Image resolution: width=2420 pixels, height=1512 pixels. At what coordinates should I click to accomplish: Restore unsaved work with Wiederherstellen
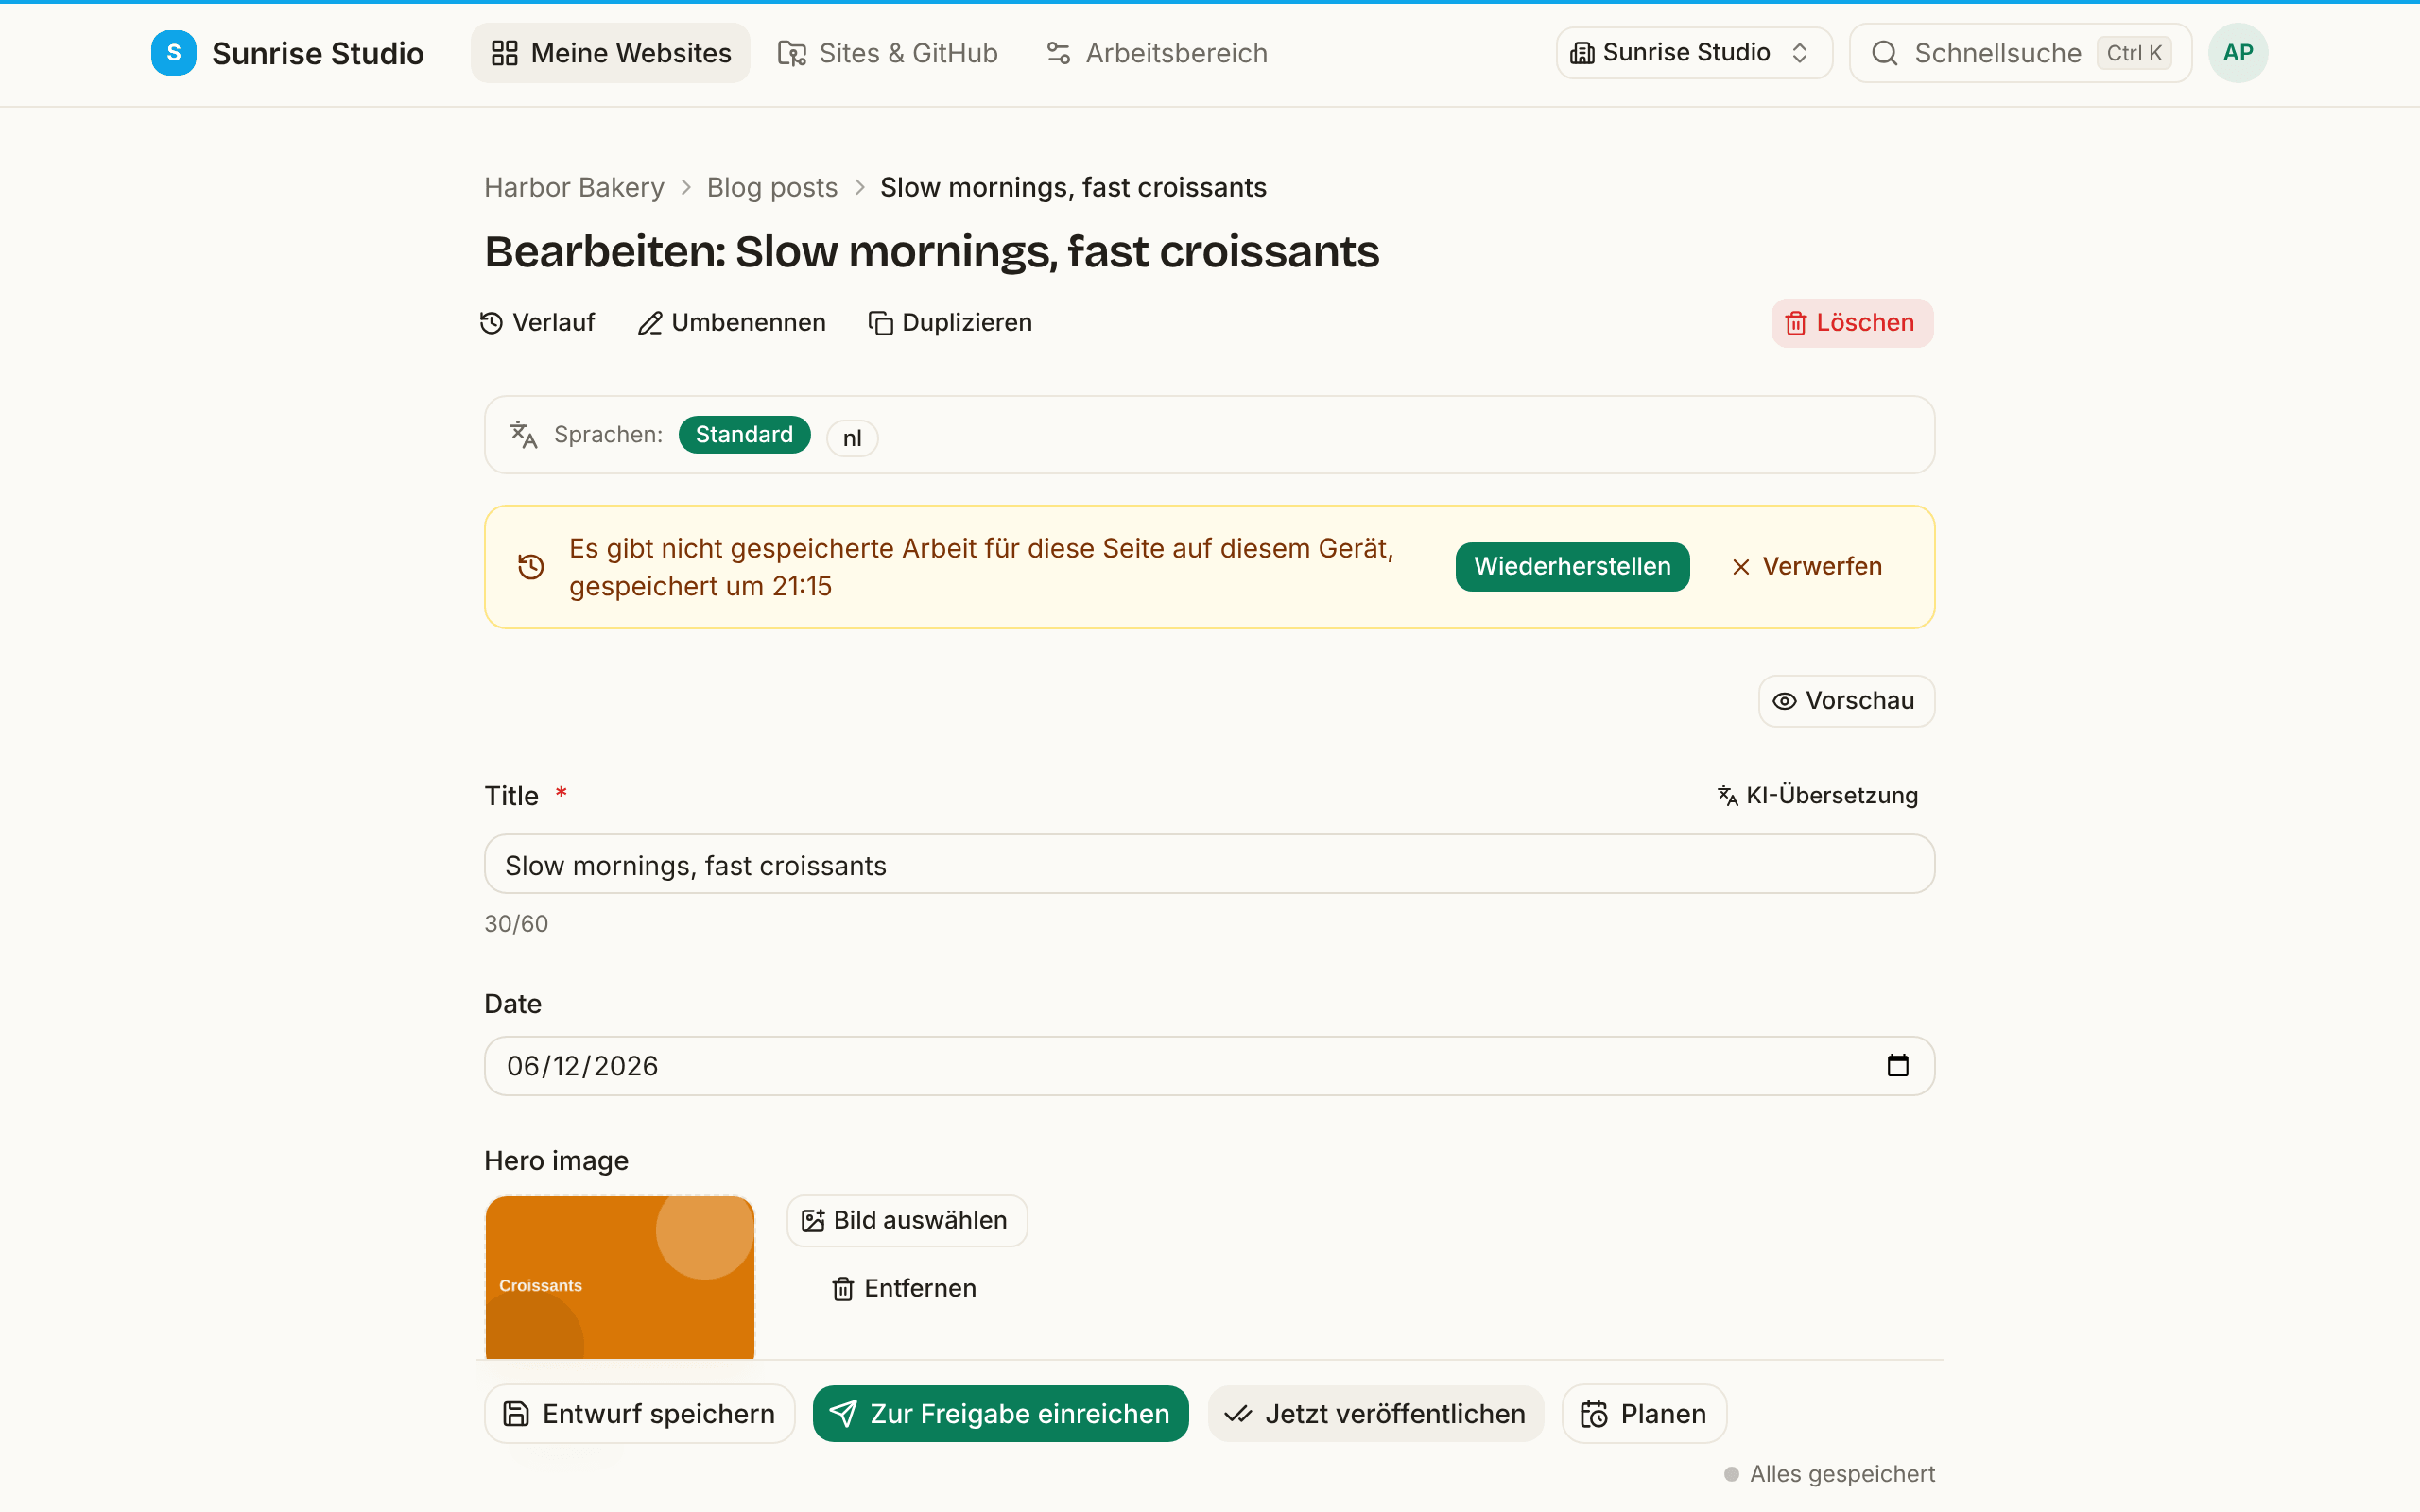click(x=1572, y=567)
